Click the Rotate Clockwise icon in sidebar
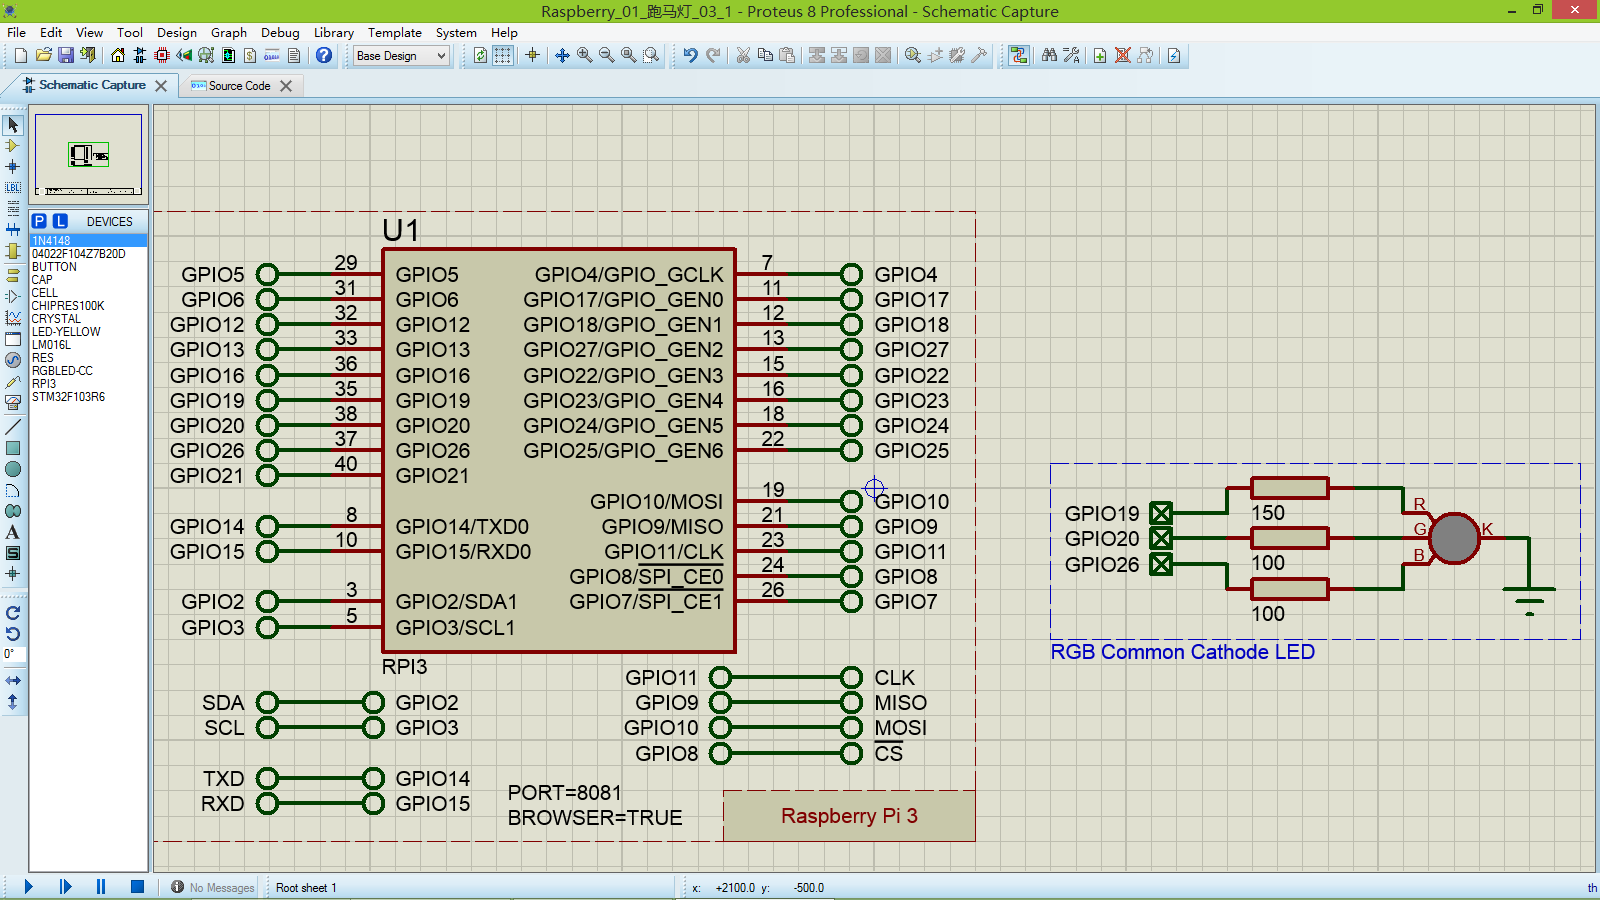Screen dimensions: 1600x900 [13, 613]
